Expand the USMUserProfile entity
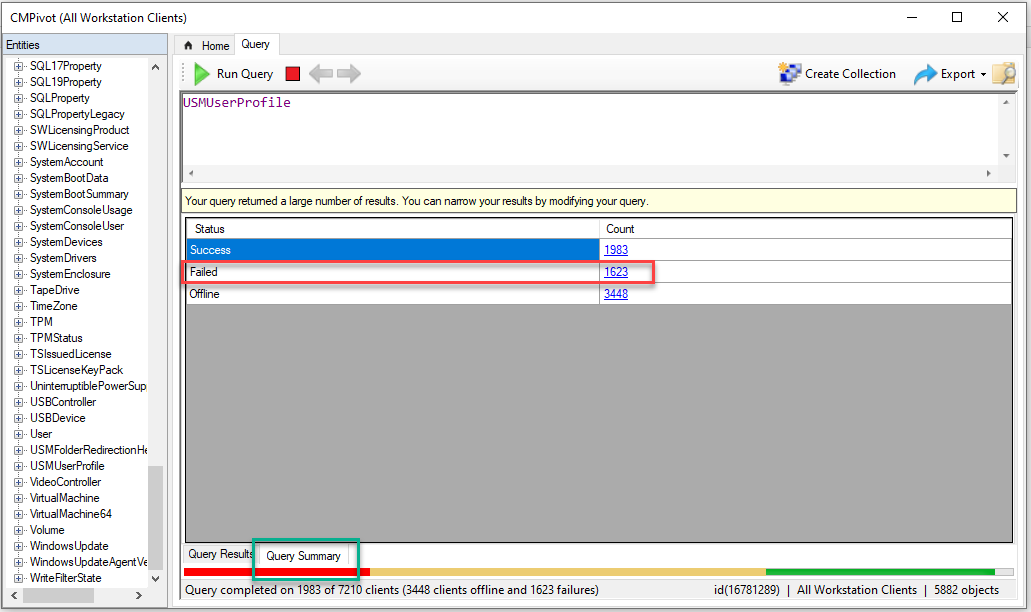 pyautogui.click(x=18, y=466)
